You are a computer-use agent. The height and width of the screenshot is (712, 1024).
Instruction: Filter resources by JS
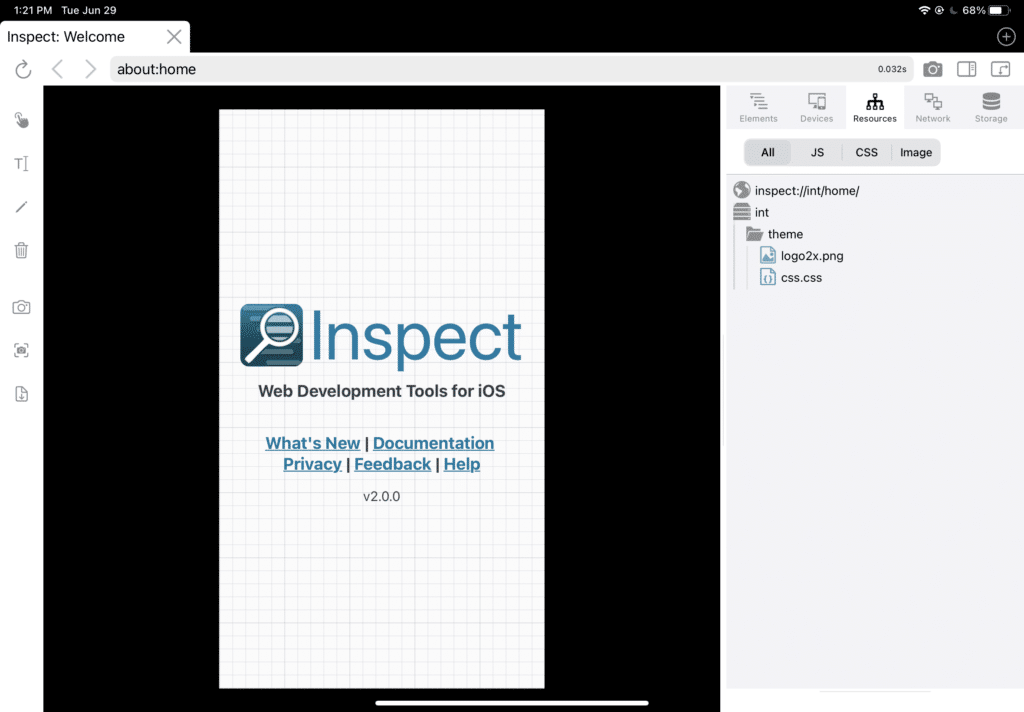pos(817,153)
